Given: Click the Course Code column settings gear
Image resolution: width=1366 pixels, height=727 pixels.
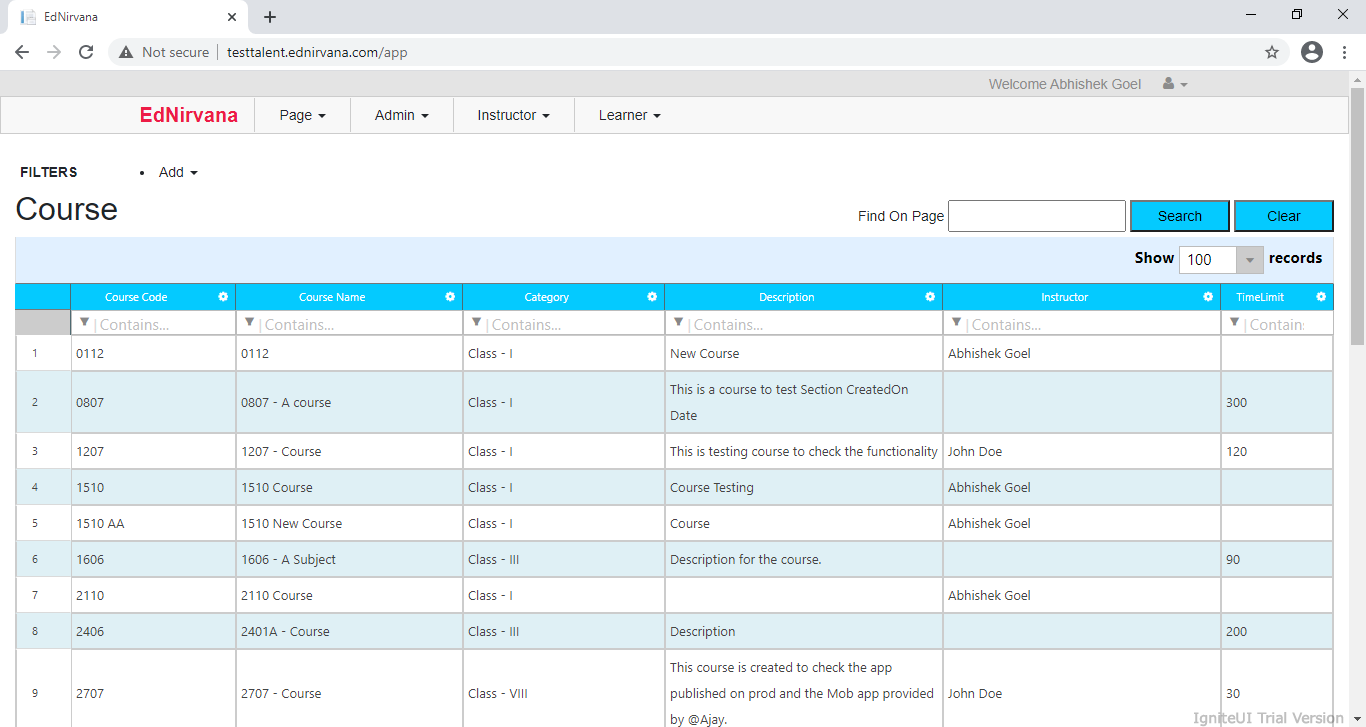Looking at the screenshot, I should click(223, 297).
